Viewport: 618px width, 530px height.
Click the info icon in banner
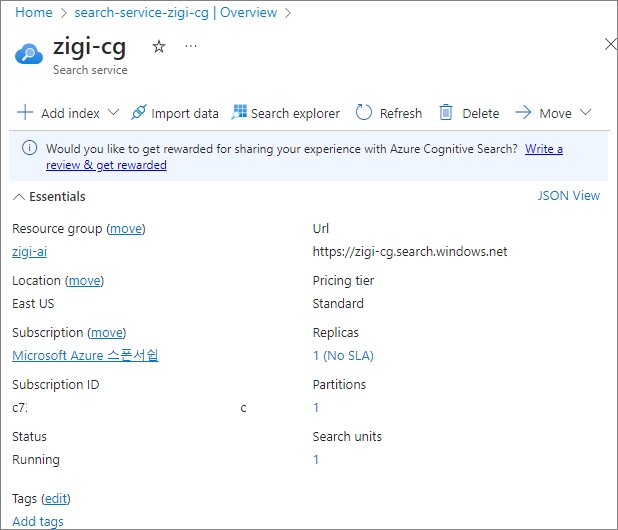pyautogui.click(x=30, y=148)
